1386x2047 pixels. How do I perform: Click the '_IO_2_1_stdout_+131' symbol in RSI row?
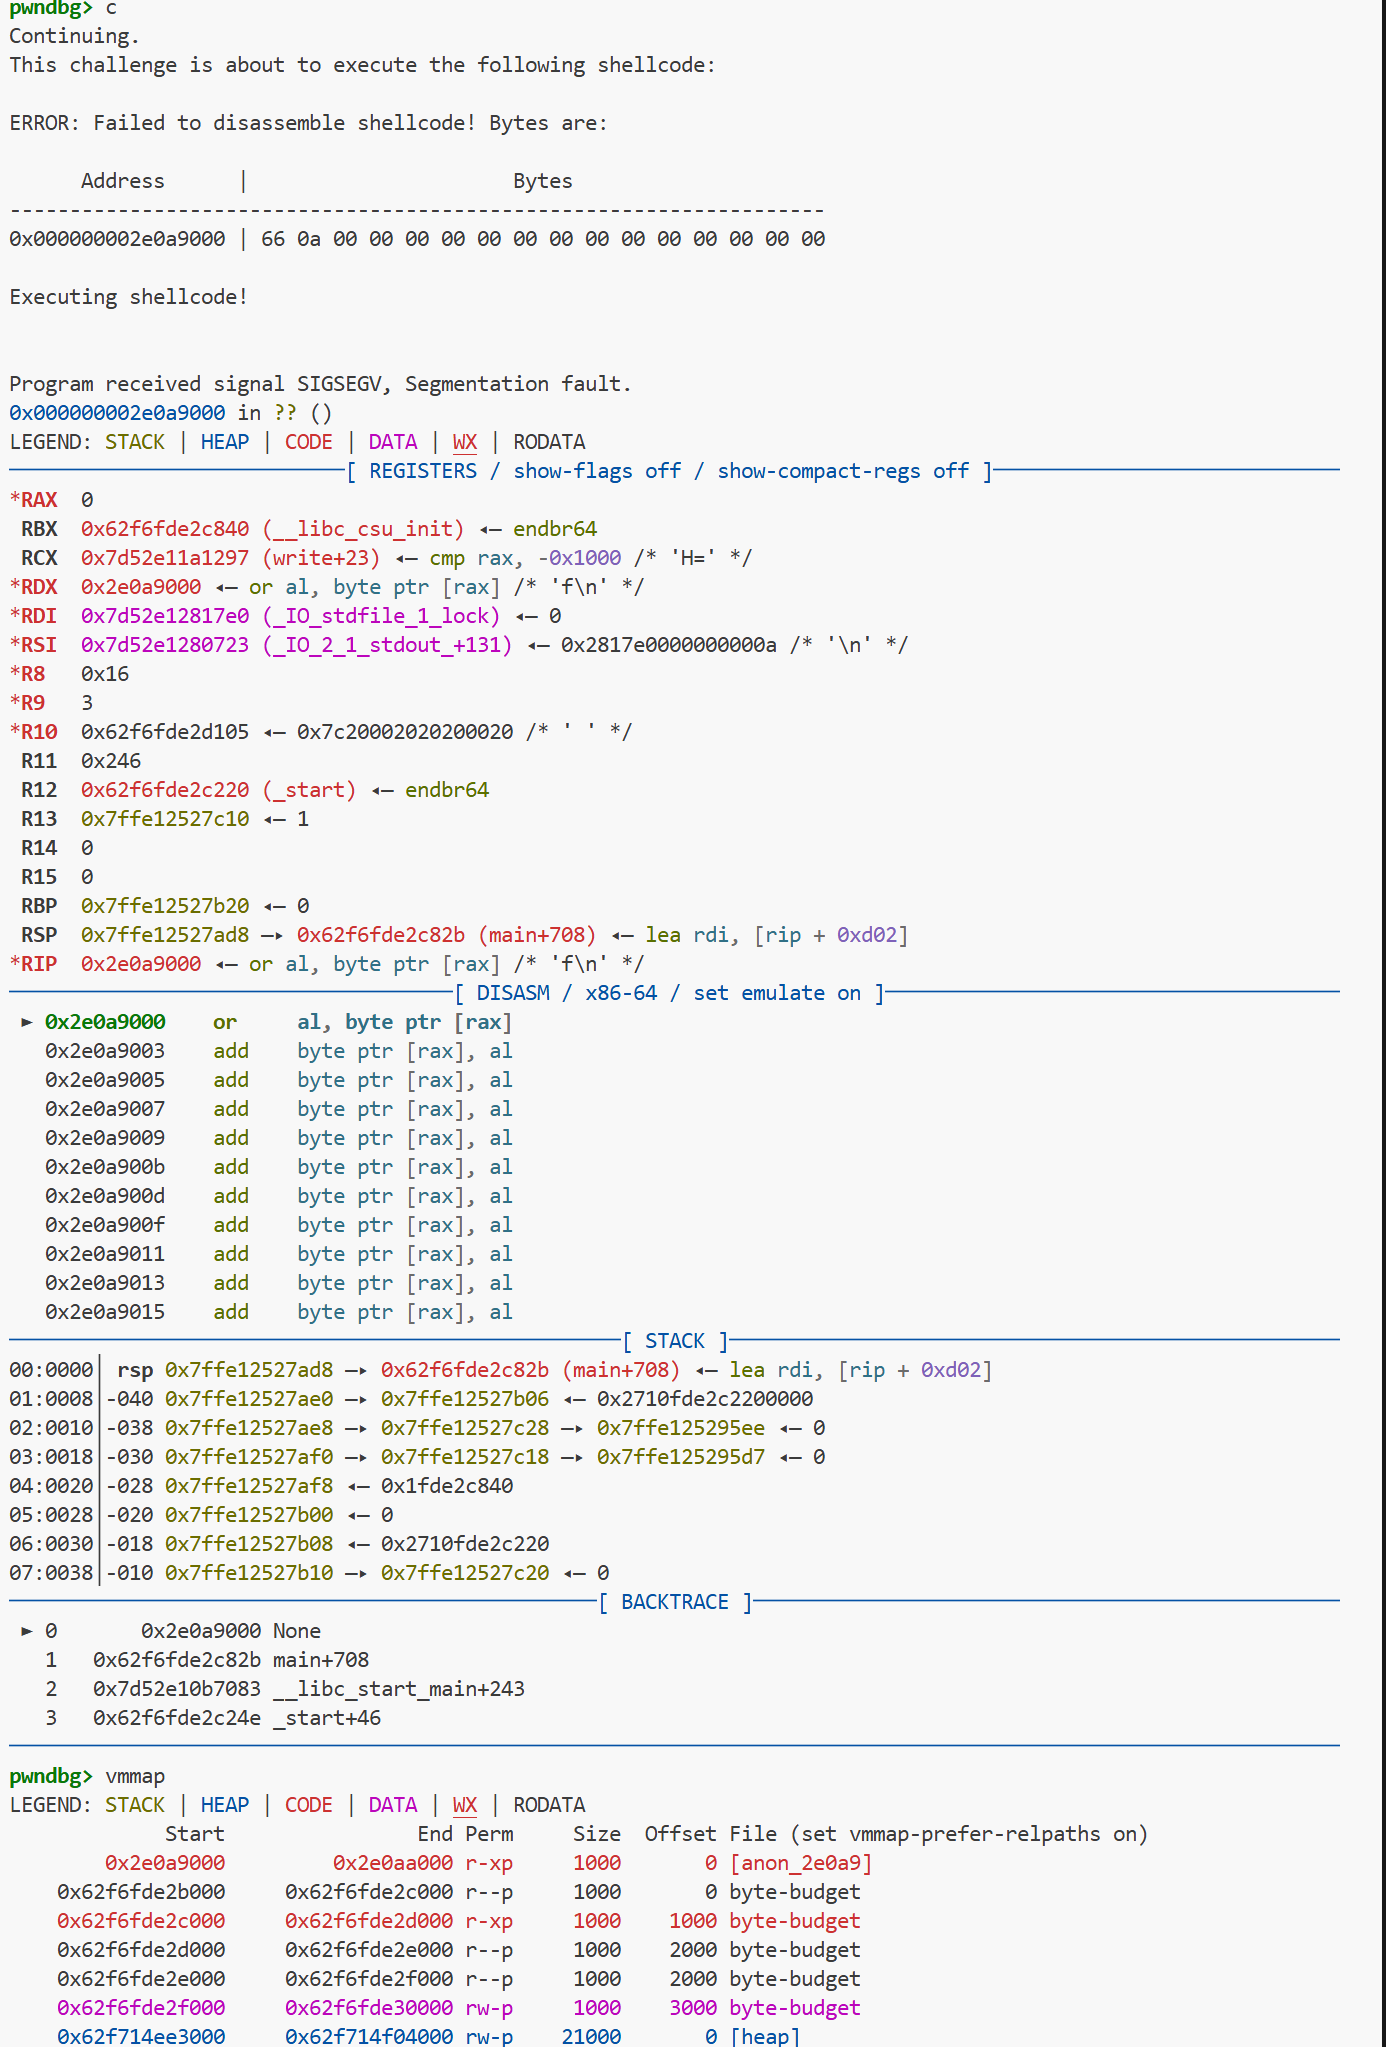coord(387,645)
